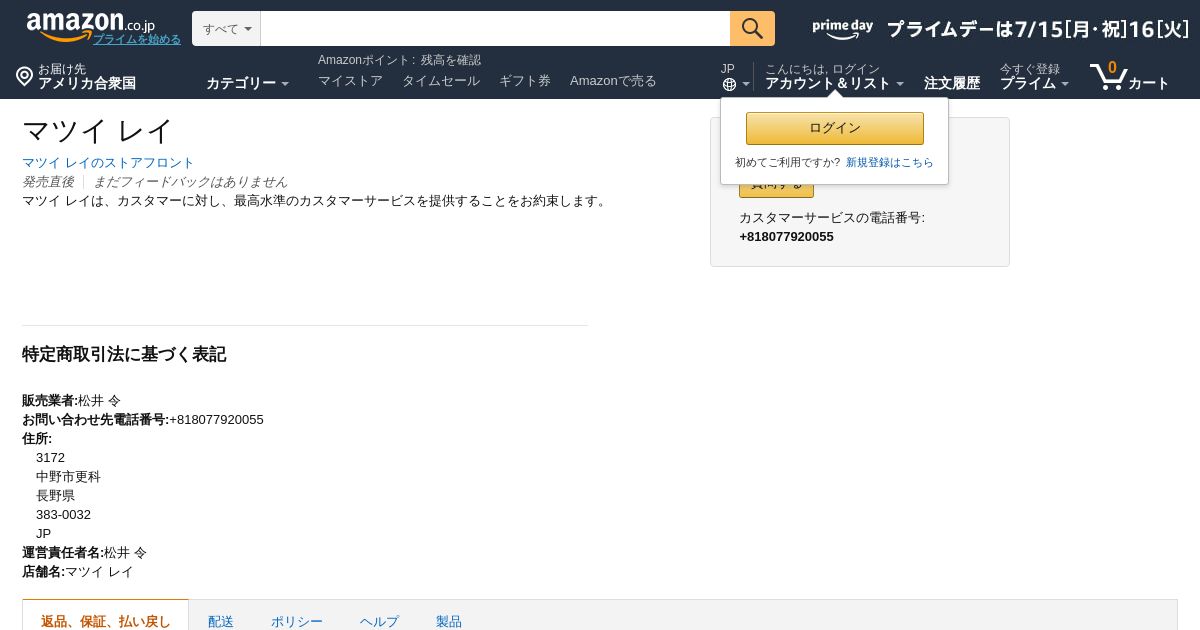Switch to the 配送 tab

tap(221, 621)
